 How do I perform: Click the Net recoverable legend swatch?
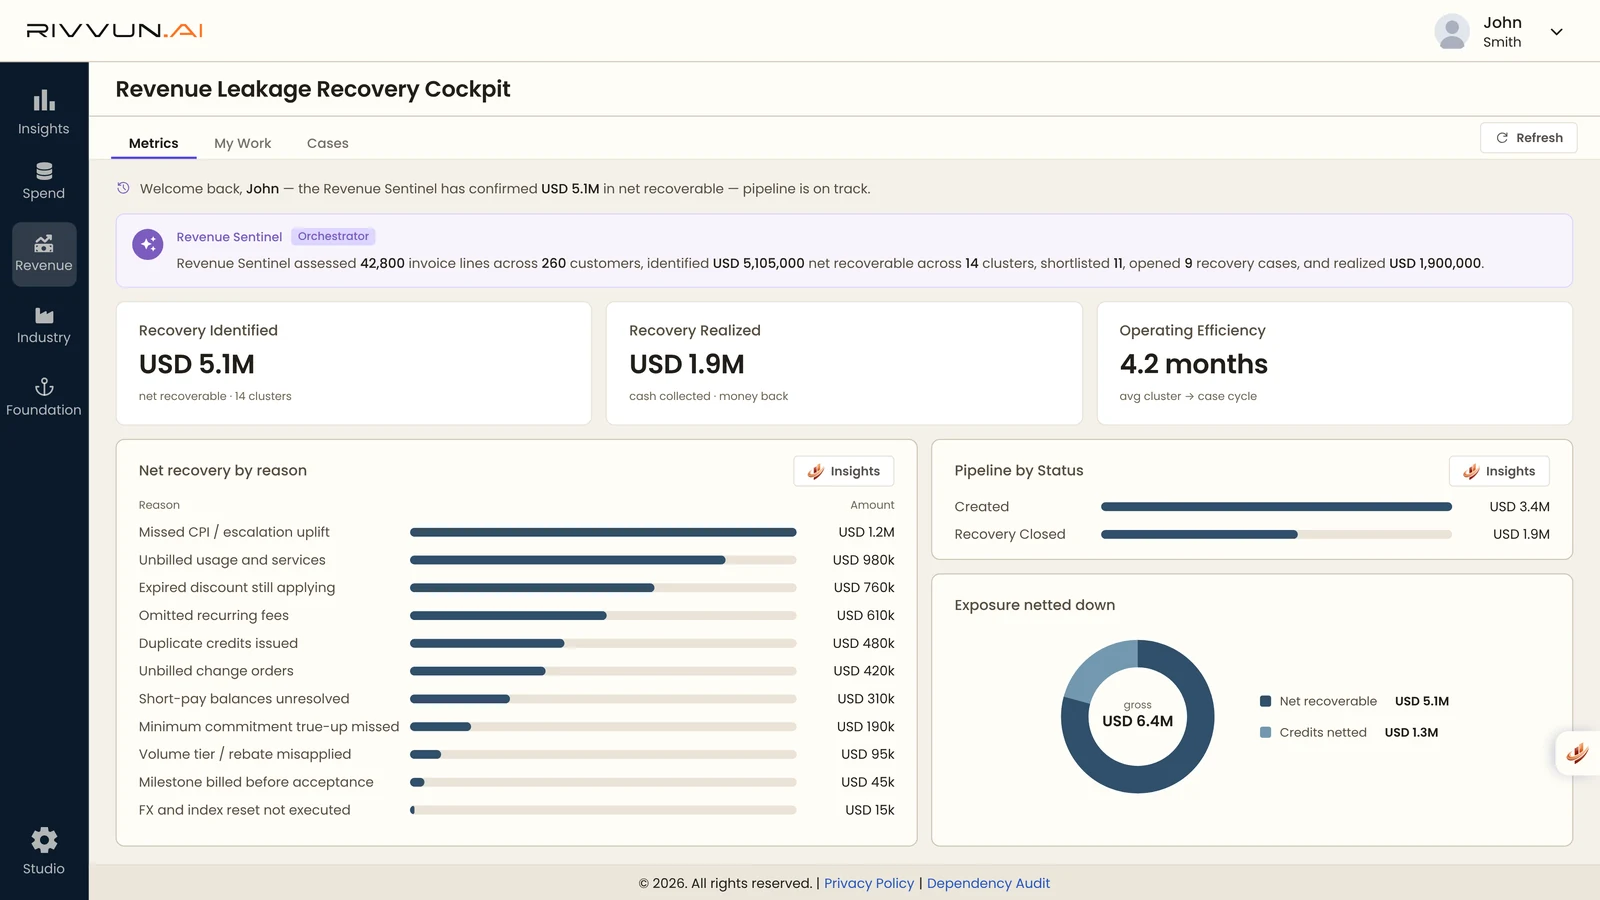tap(1265, 701)
